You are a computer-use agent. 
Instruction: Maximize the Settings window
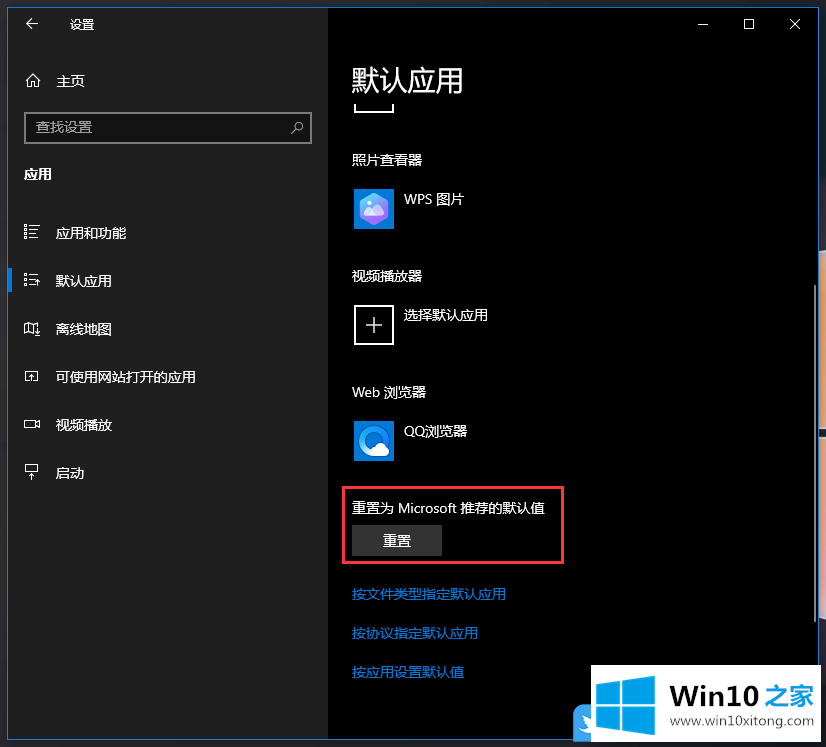[x=749, y=24]
